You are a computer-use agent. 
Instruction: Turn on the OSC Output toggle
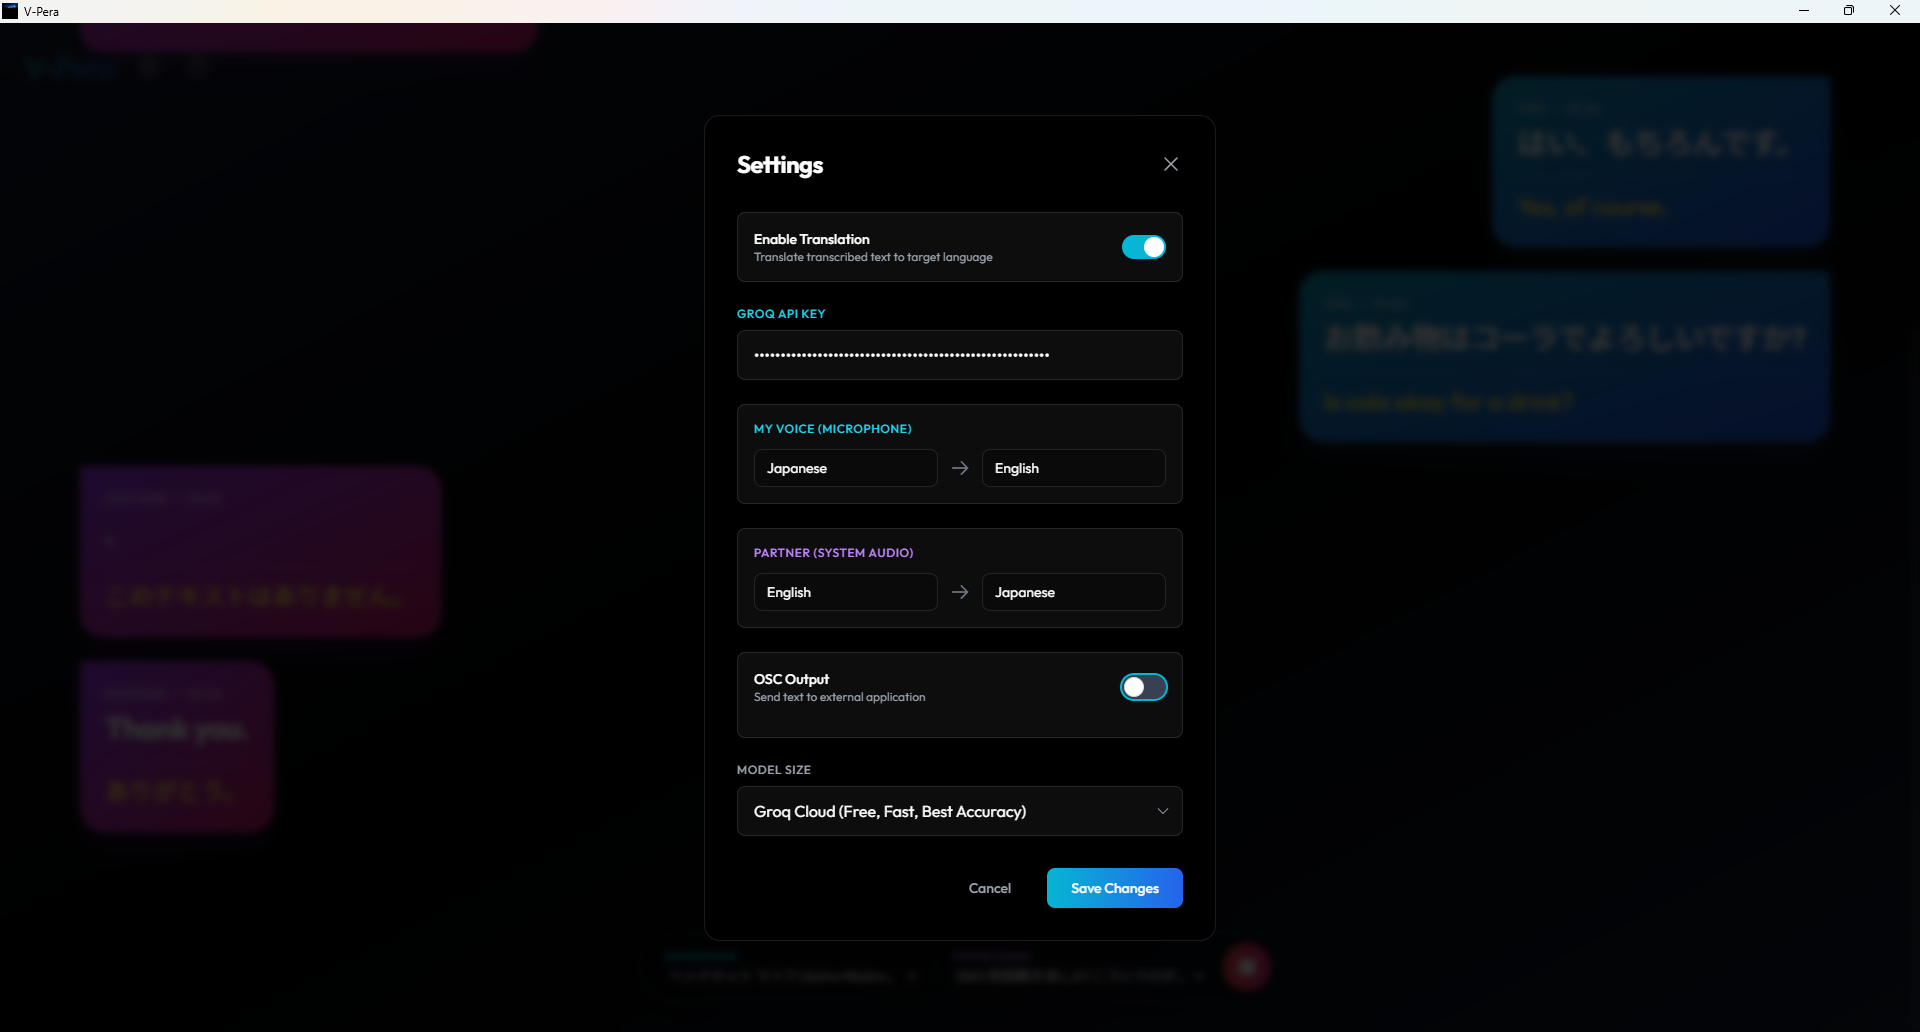pyautogui.click(x=1143, y=687)
